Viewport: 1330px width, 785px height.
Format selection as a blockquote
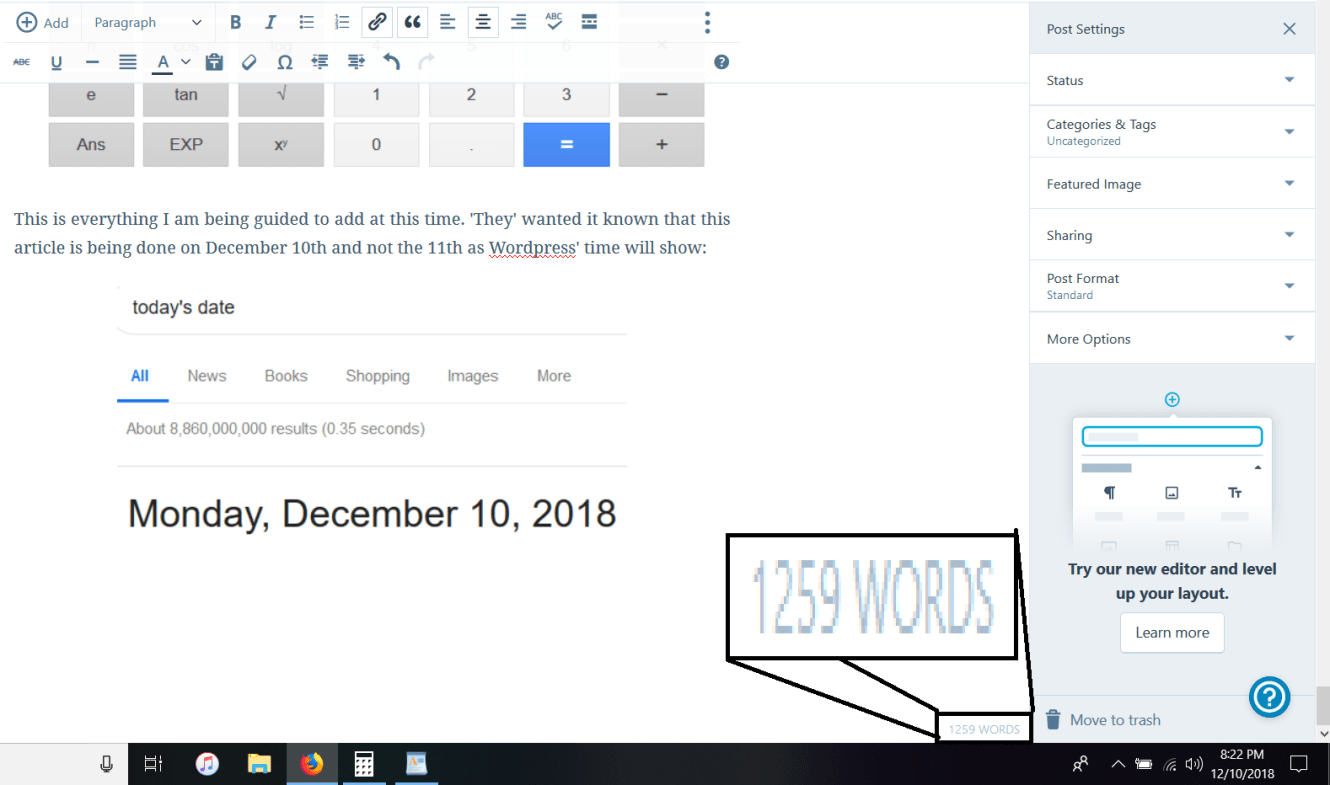click(412, 21)
